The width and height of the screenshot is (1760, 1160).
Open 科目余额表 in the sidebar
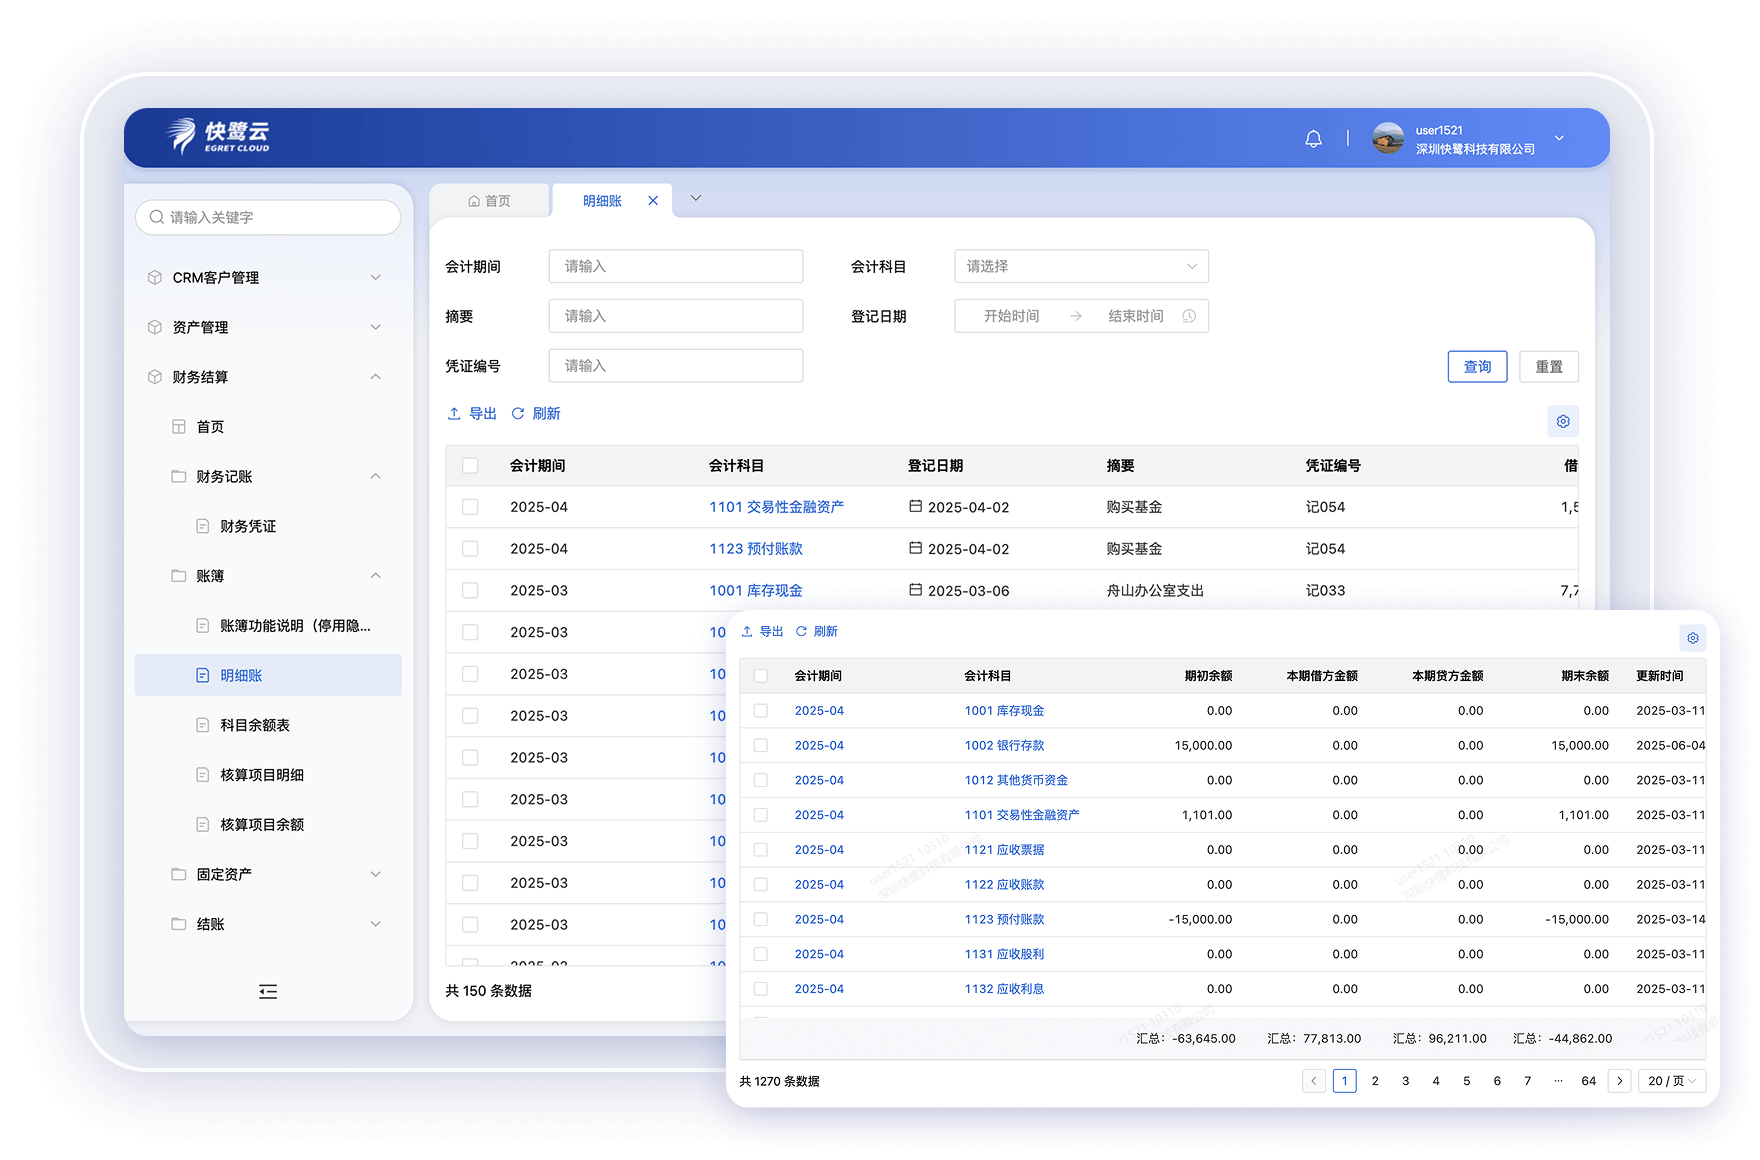[255, 725]
